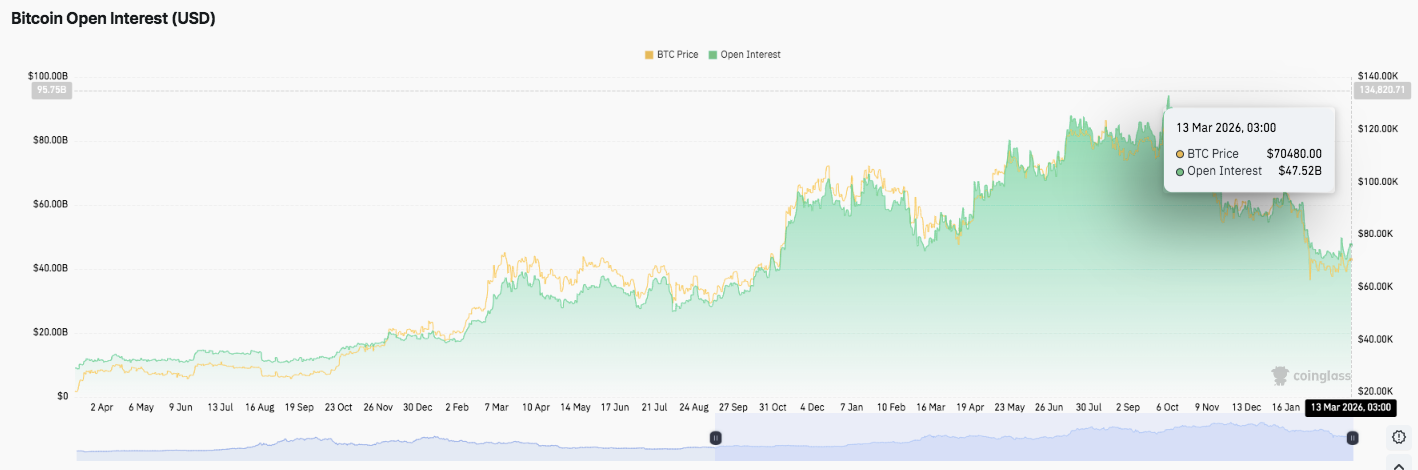Click the Coinglass watermark logo
This screenshot has height=470, width=1418.
click(1309, 376)
